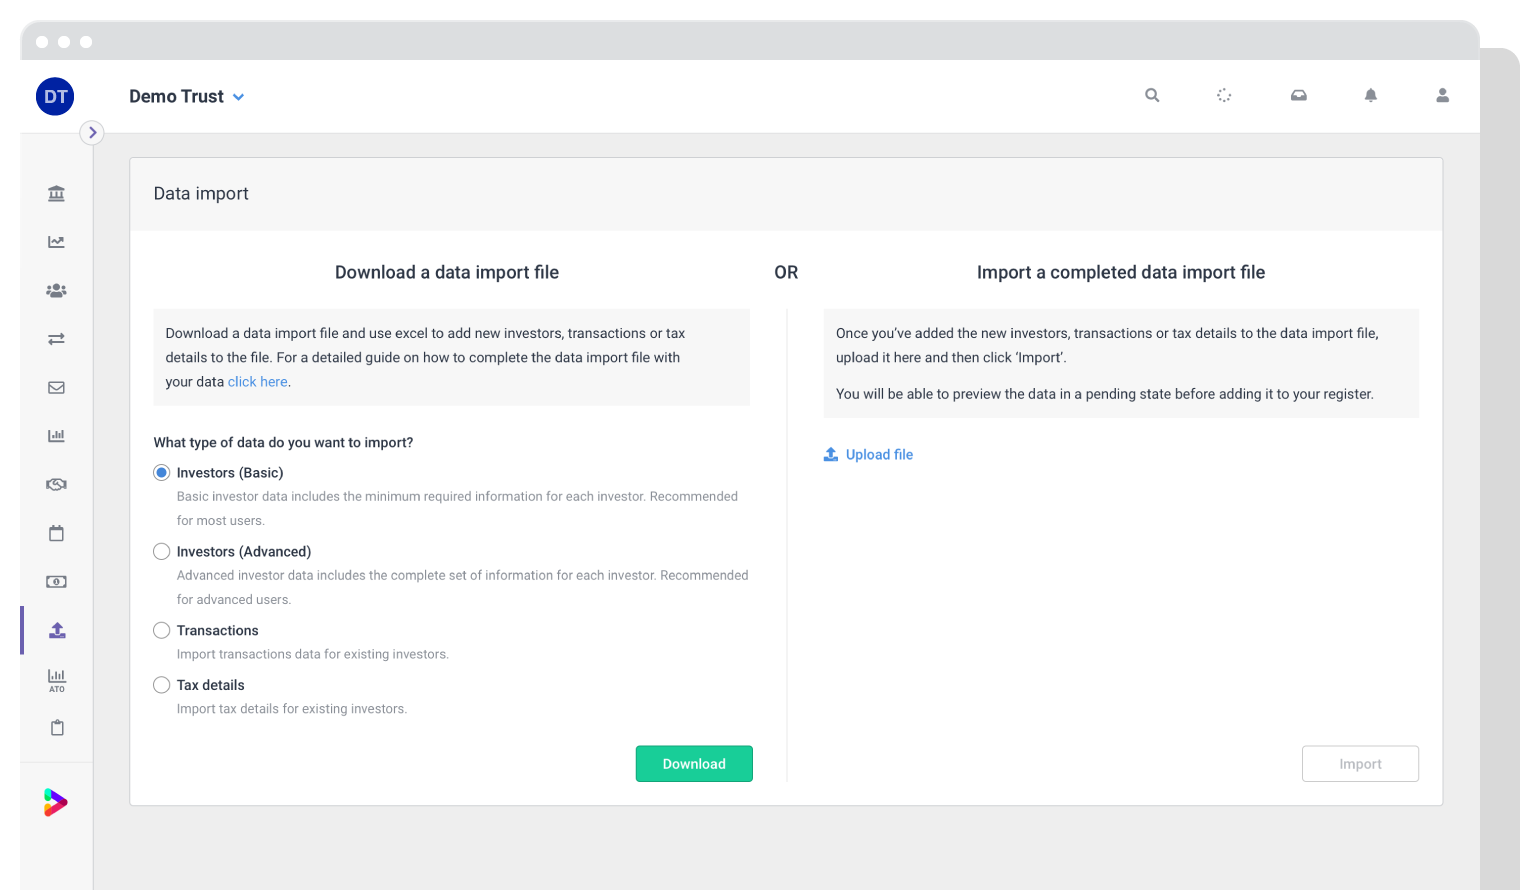Open the user profile icon
1540x890 pixels.
coord(1442,95)
